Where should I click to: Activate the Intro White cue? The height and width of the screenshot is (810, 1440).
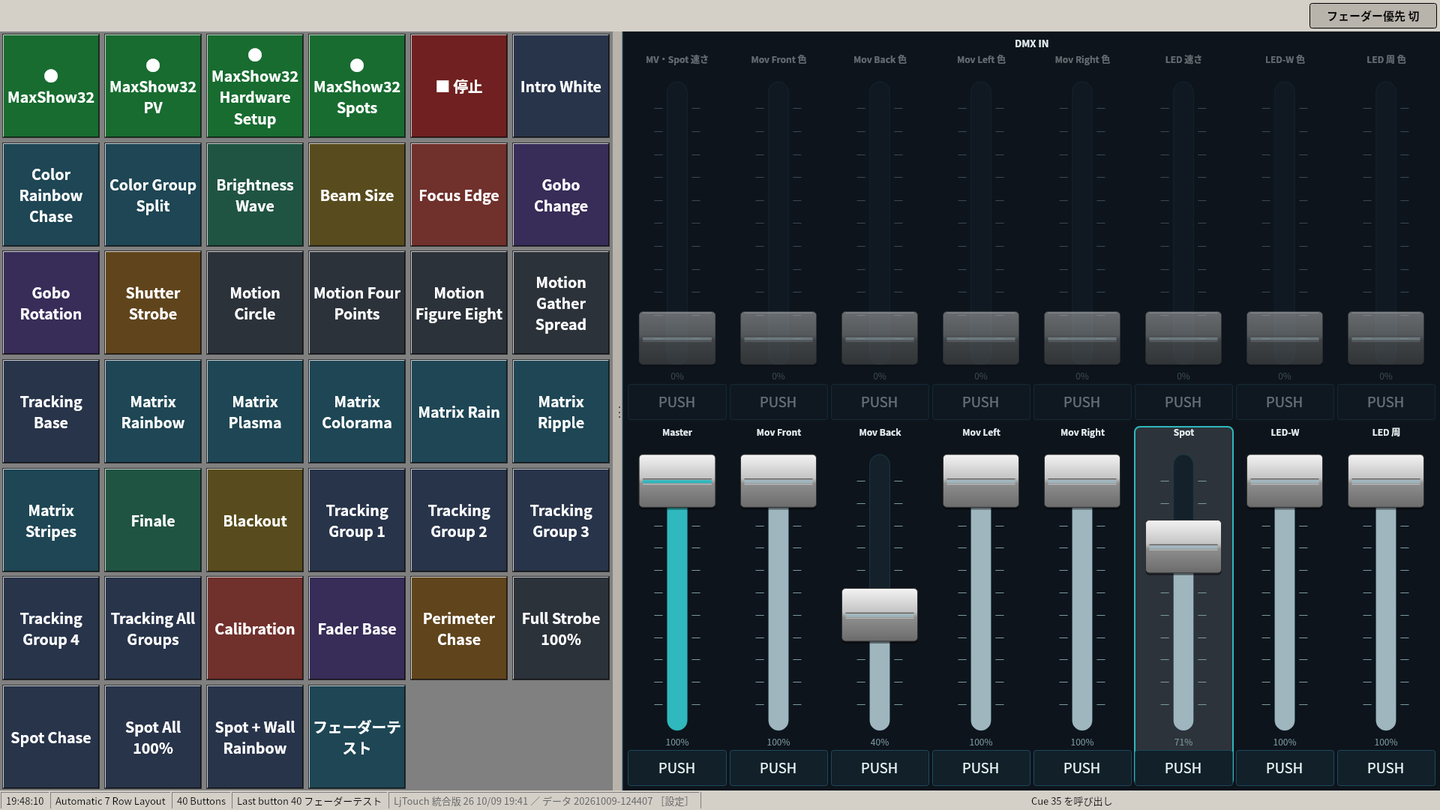click(x=561, y=87)
